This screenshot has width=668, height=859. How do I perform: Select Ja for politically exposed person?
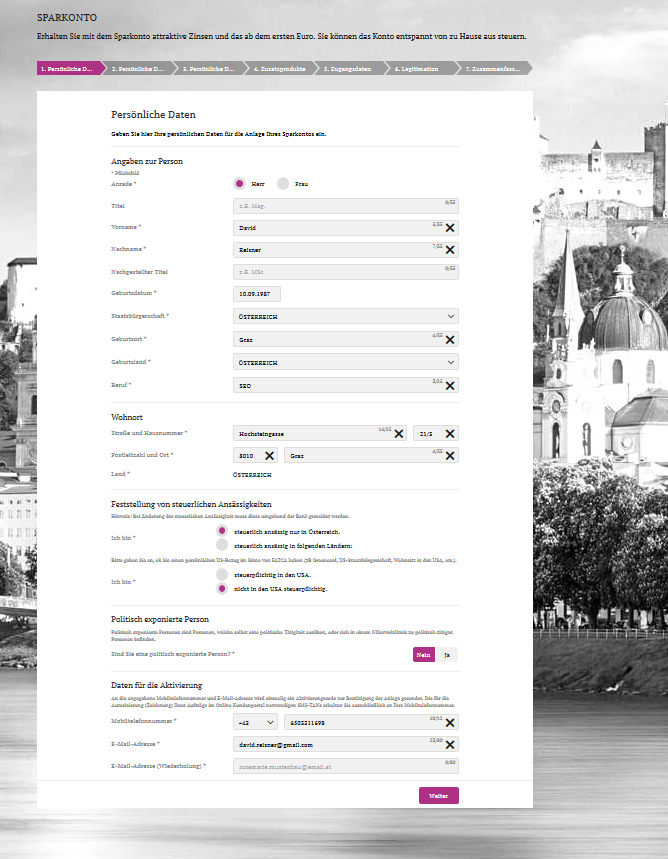[447, 654]
